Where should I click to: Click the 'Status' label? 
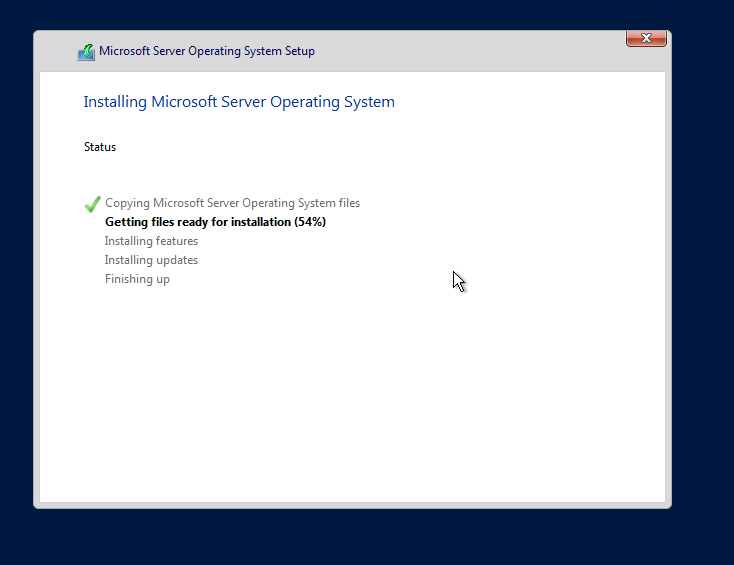[x=100, y=147]
